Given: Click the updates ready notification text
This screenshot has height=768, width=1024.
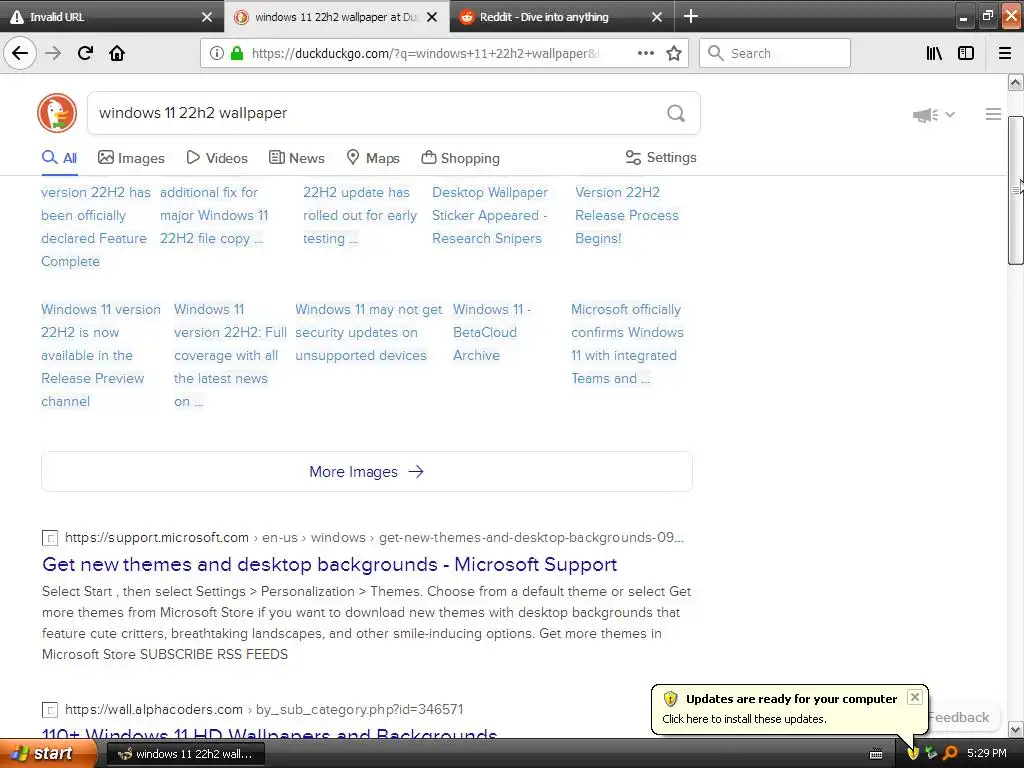Looking at the screenshot, I should [x=744, y=719].
